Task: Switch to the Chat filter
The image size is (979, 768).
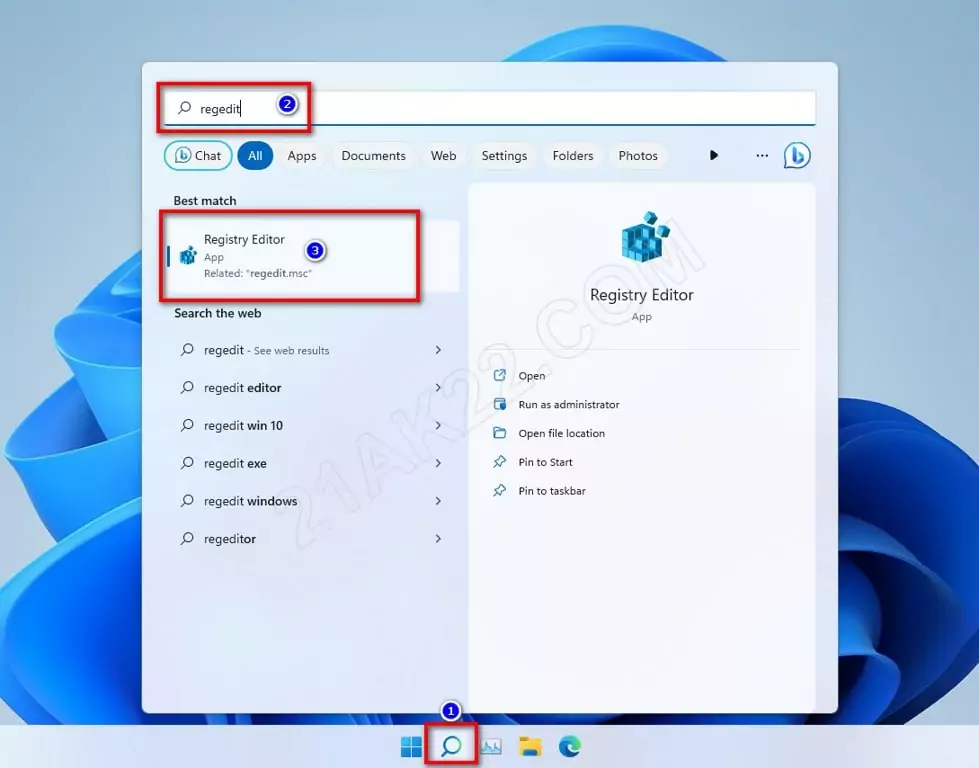Action: [198, 155]
